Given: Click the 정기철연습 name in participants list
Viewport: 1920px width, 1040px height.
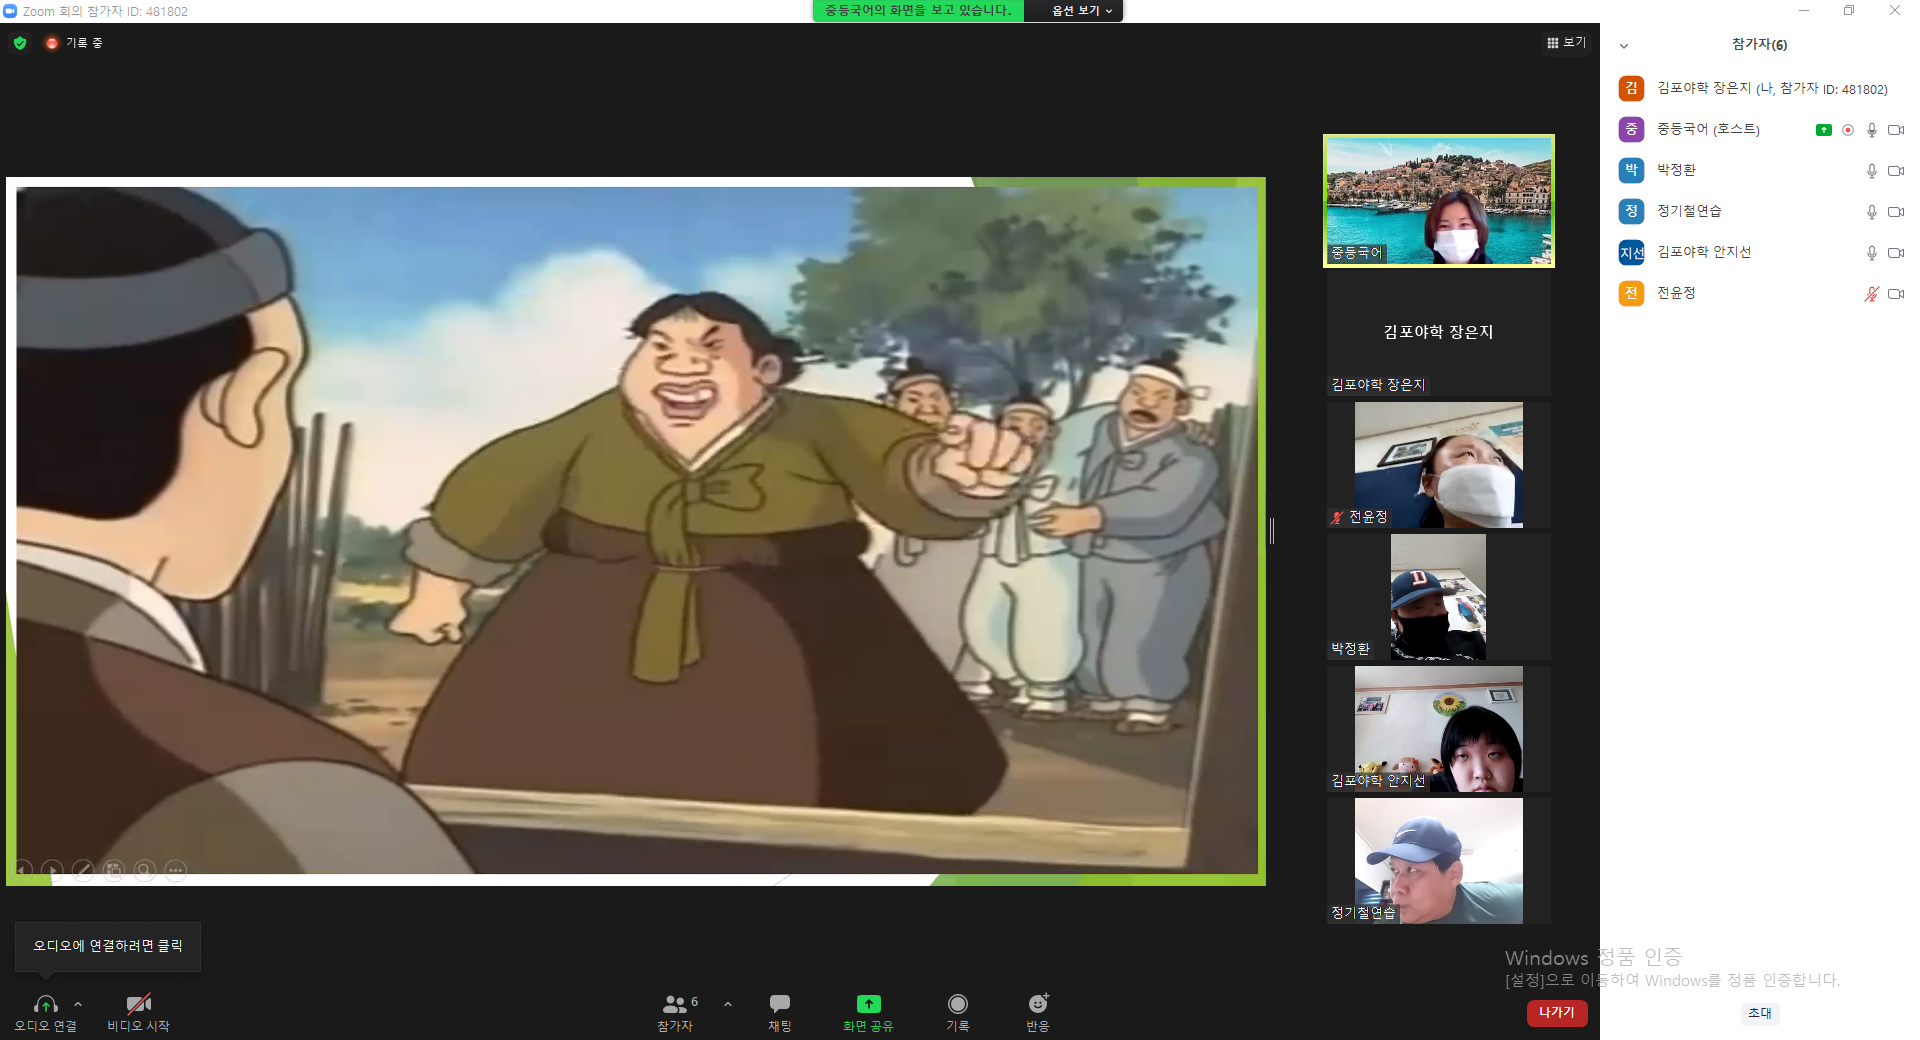Looking at the screenshot, I should 1689,211.
